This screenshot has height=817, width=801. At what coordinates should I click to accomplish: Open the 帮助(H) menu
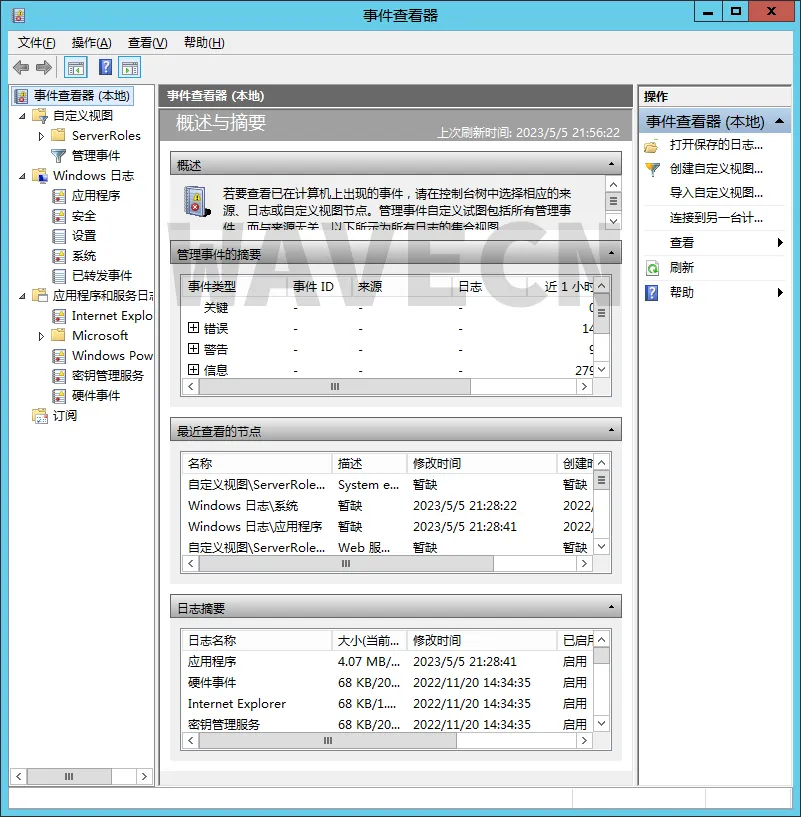(x=204, y=43)
